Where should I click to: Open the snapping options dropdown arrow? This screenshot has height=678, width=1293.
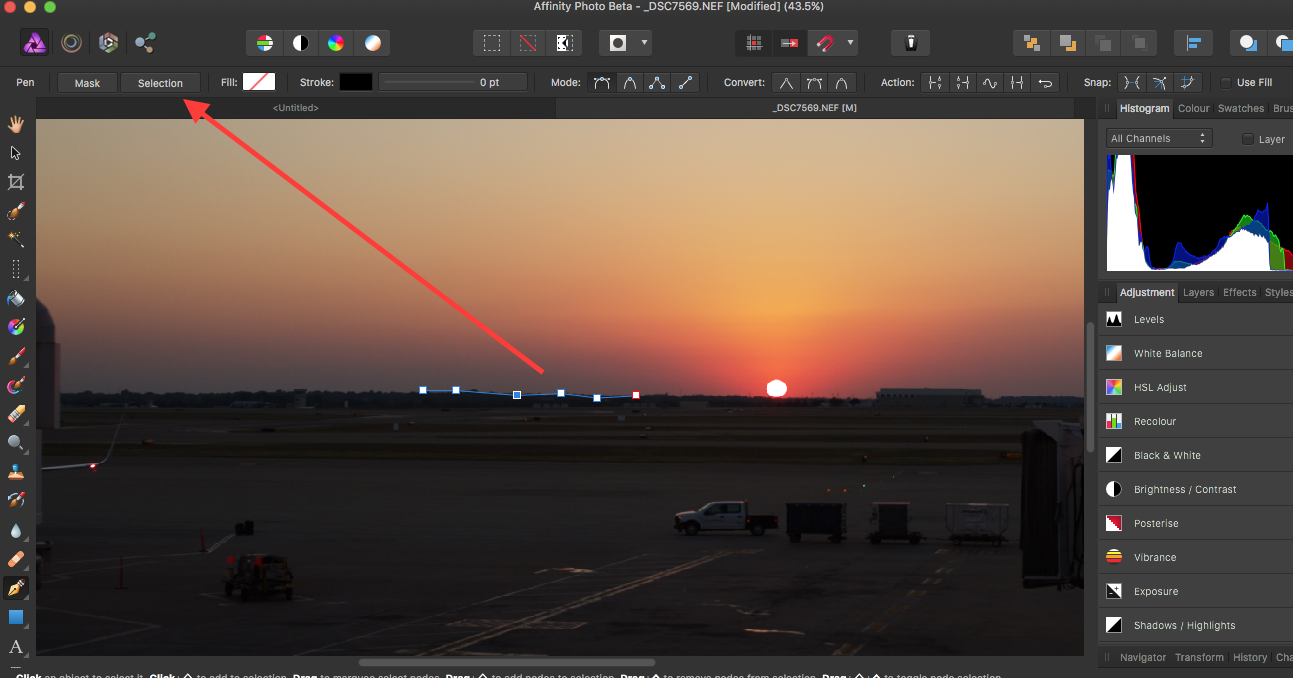coord(851,42)
